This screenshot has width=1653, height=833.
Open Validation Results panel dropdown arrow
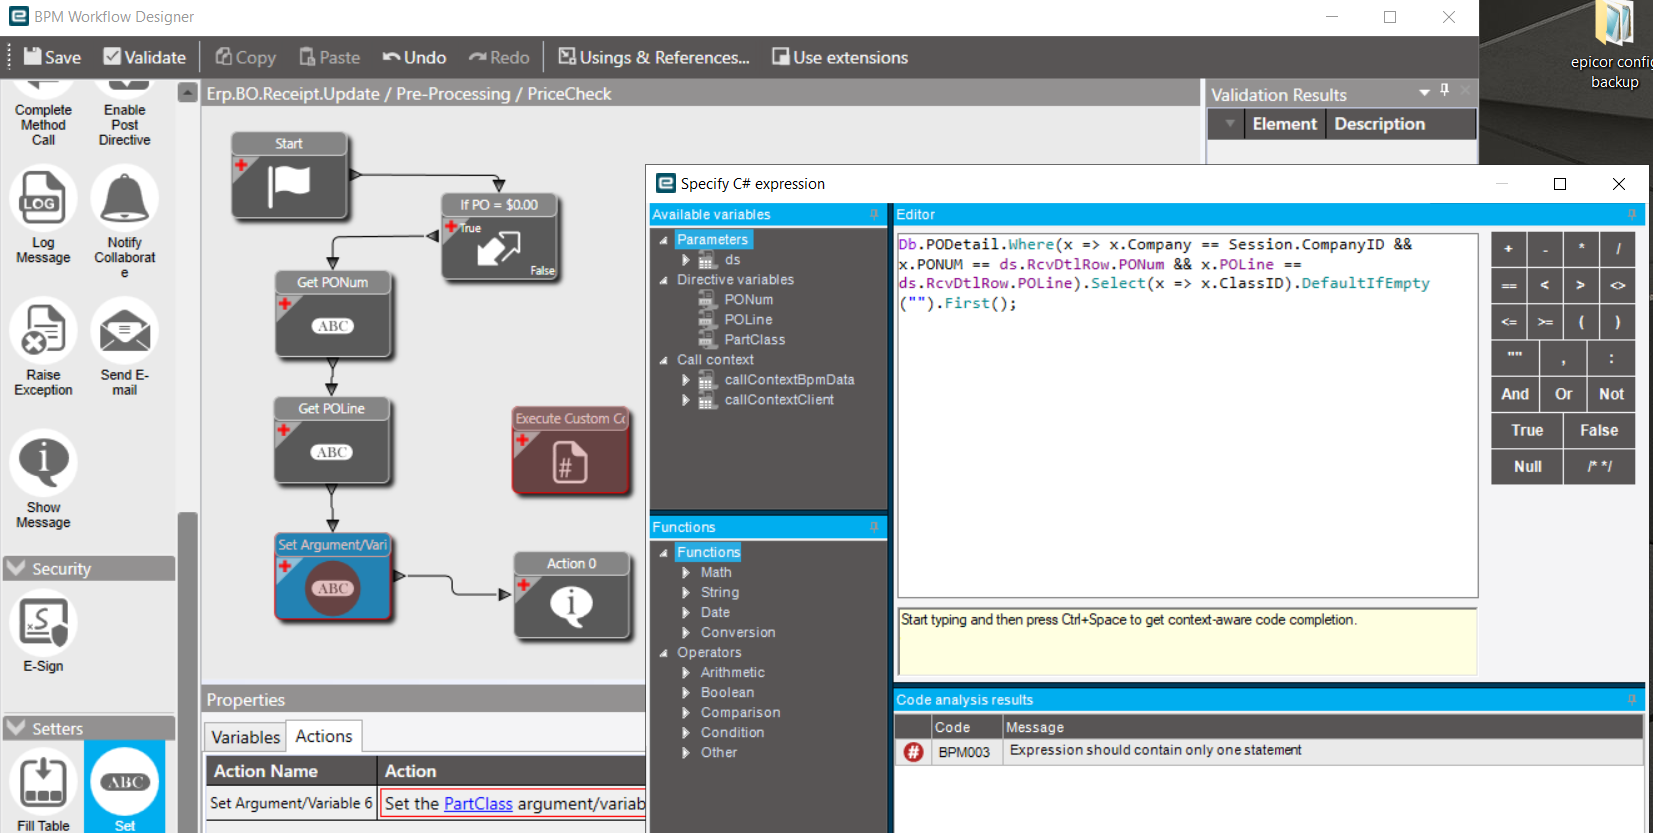tap(1424, 92)
